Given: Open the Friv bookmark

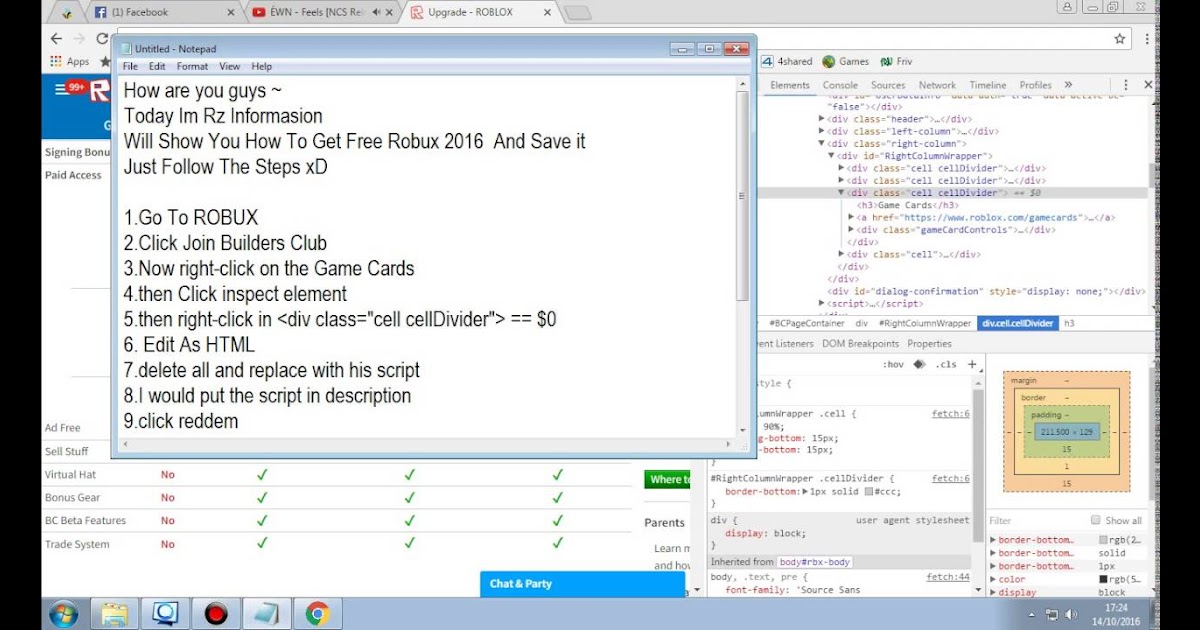Looking at the screenshot, I should [896, 61].
